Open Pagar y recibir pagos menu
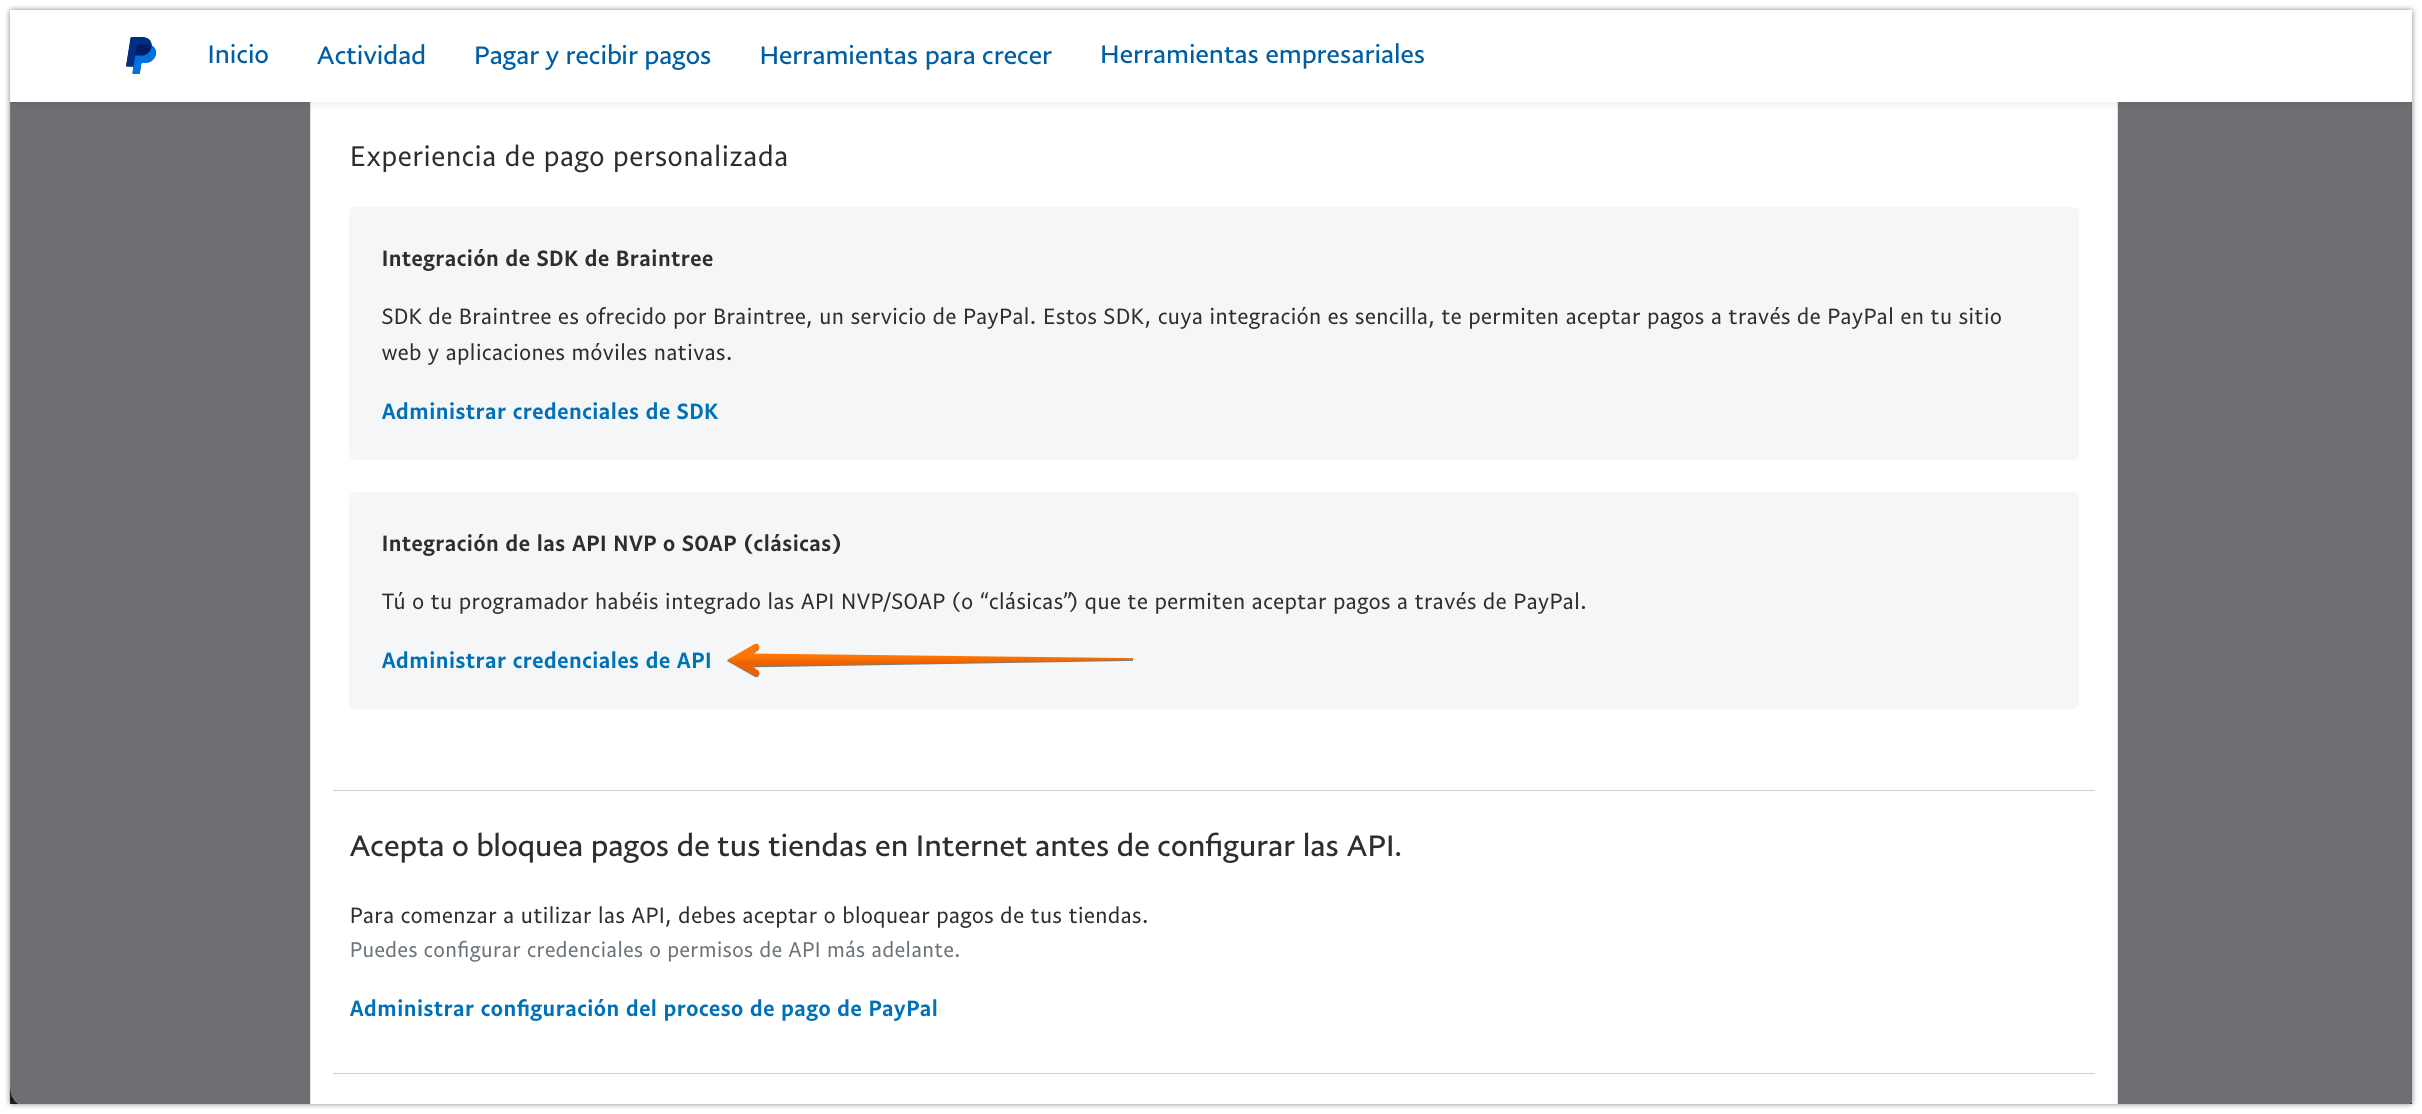This screenshot has height=1114, width=2422. pyautogui.click(x=592, y=55)
